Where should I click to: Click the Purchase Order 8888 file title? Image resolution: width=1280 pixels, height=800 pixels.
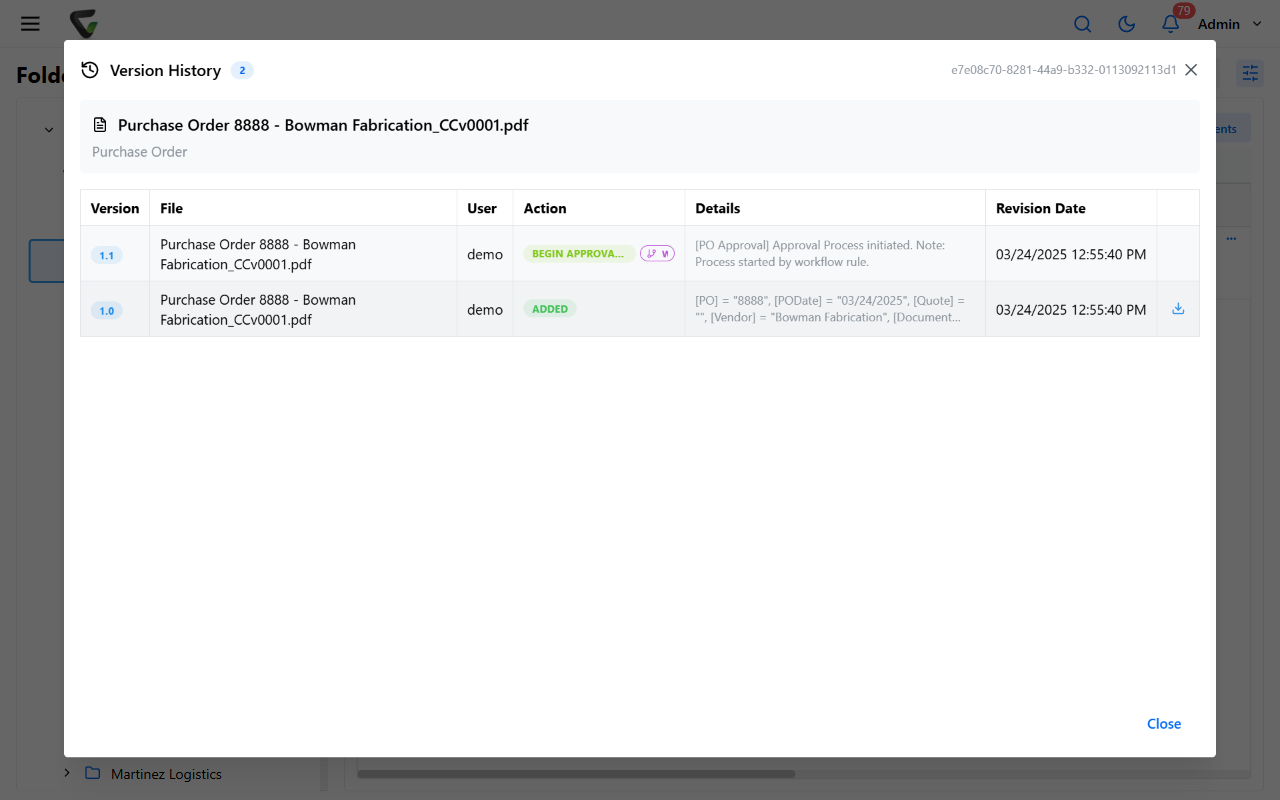323,125
